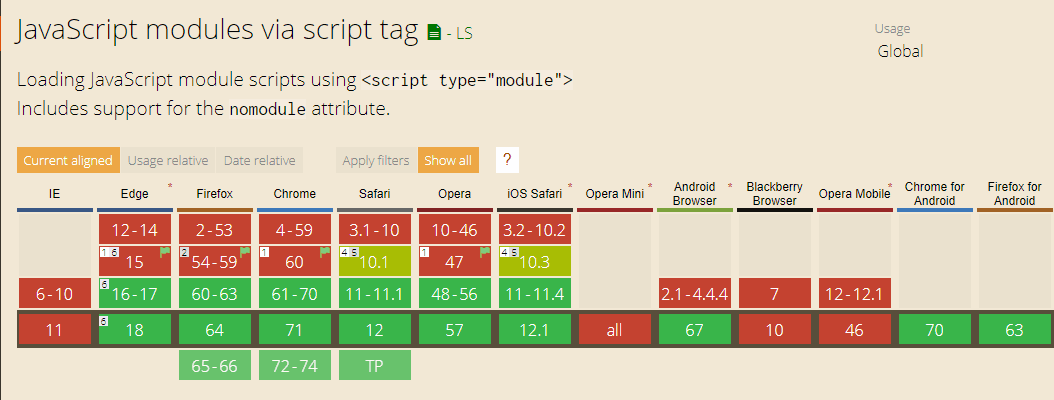Click the green flag on Opera 47
The height and width of the screenshot is (400, 1054).
click(485, 252)
